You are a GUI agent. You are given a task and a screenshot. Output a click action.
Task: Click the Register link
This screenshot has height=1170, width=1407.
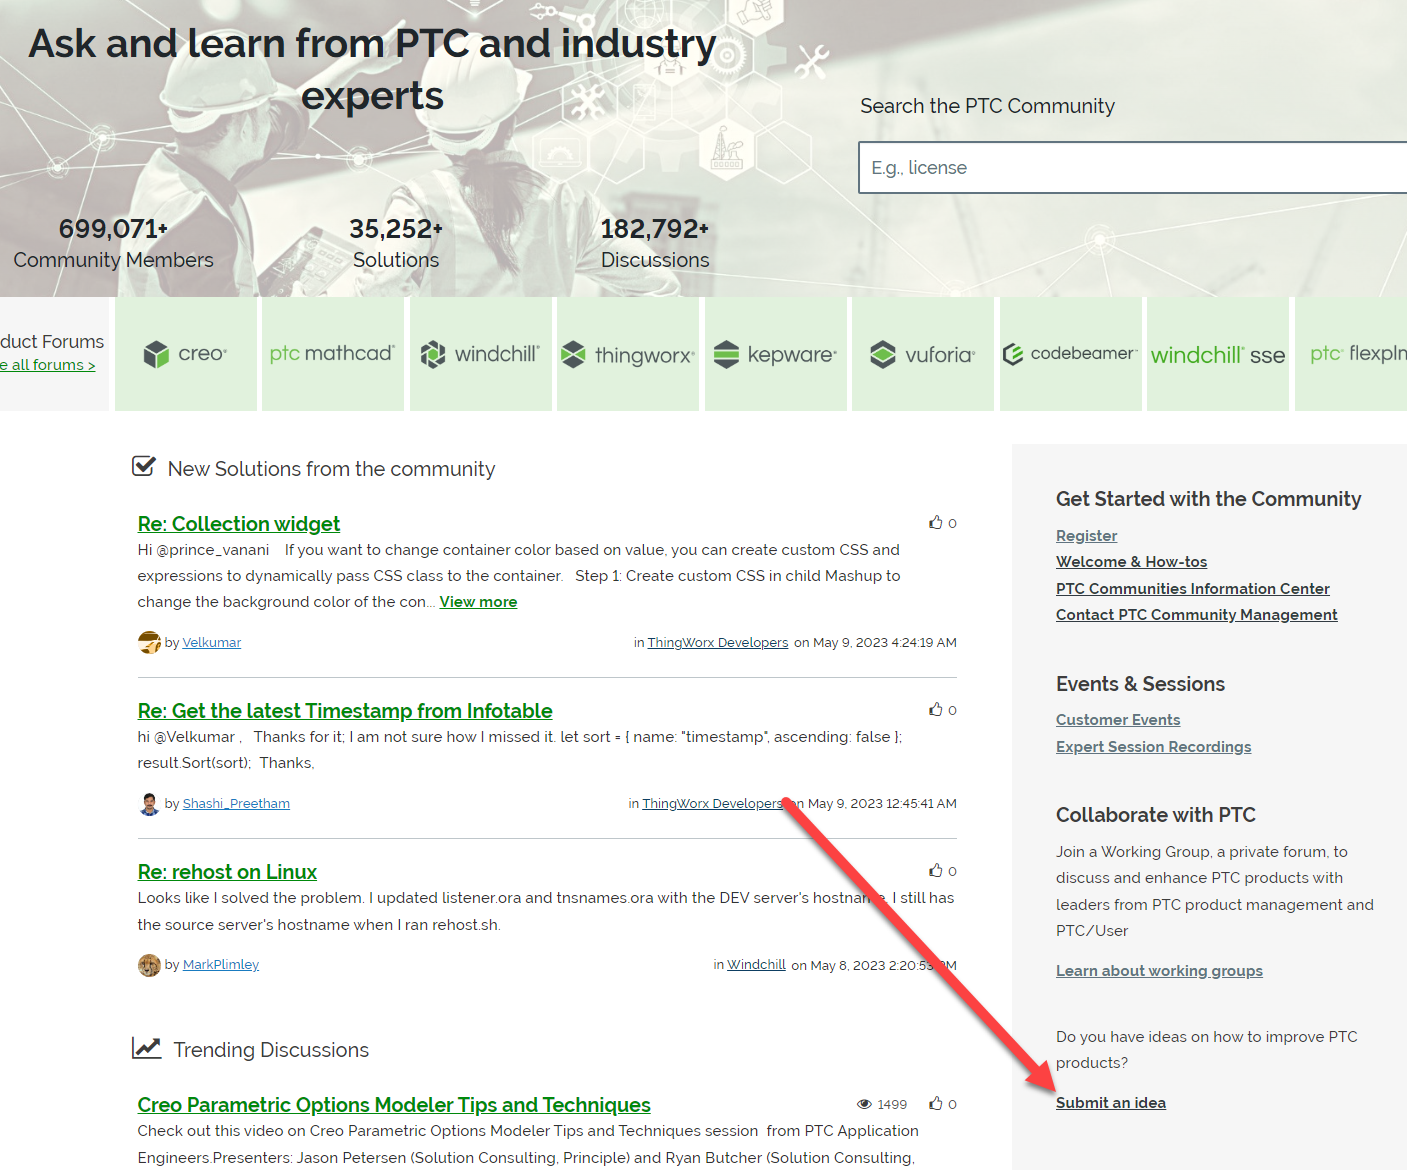pos(1086,535)
